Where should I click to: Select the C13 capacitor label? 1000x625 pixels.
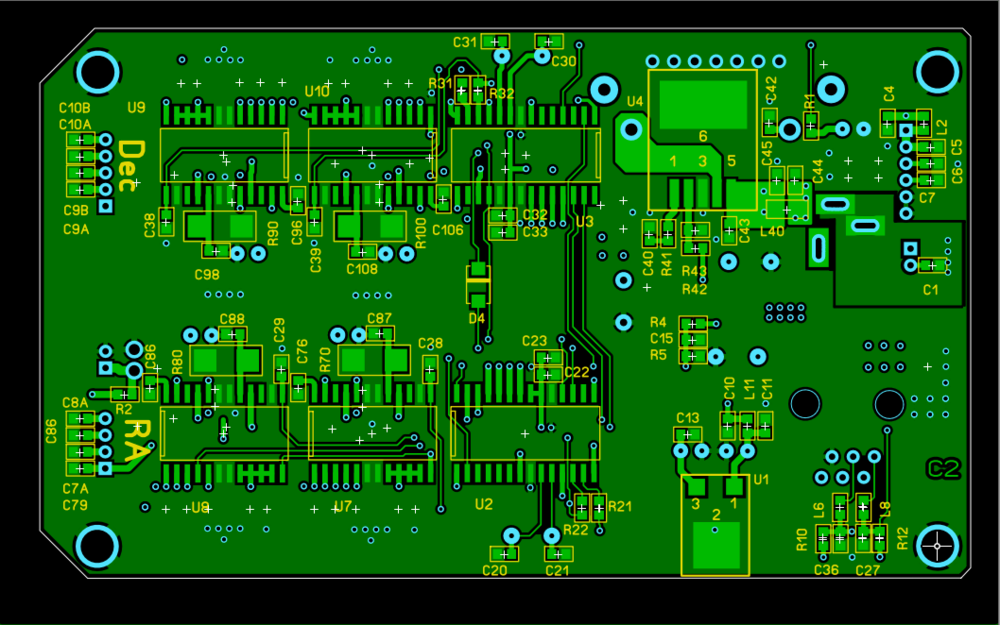pos(688,418)
